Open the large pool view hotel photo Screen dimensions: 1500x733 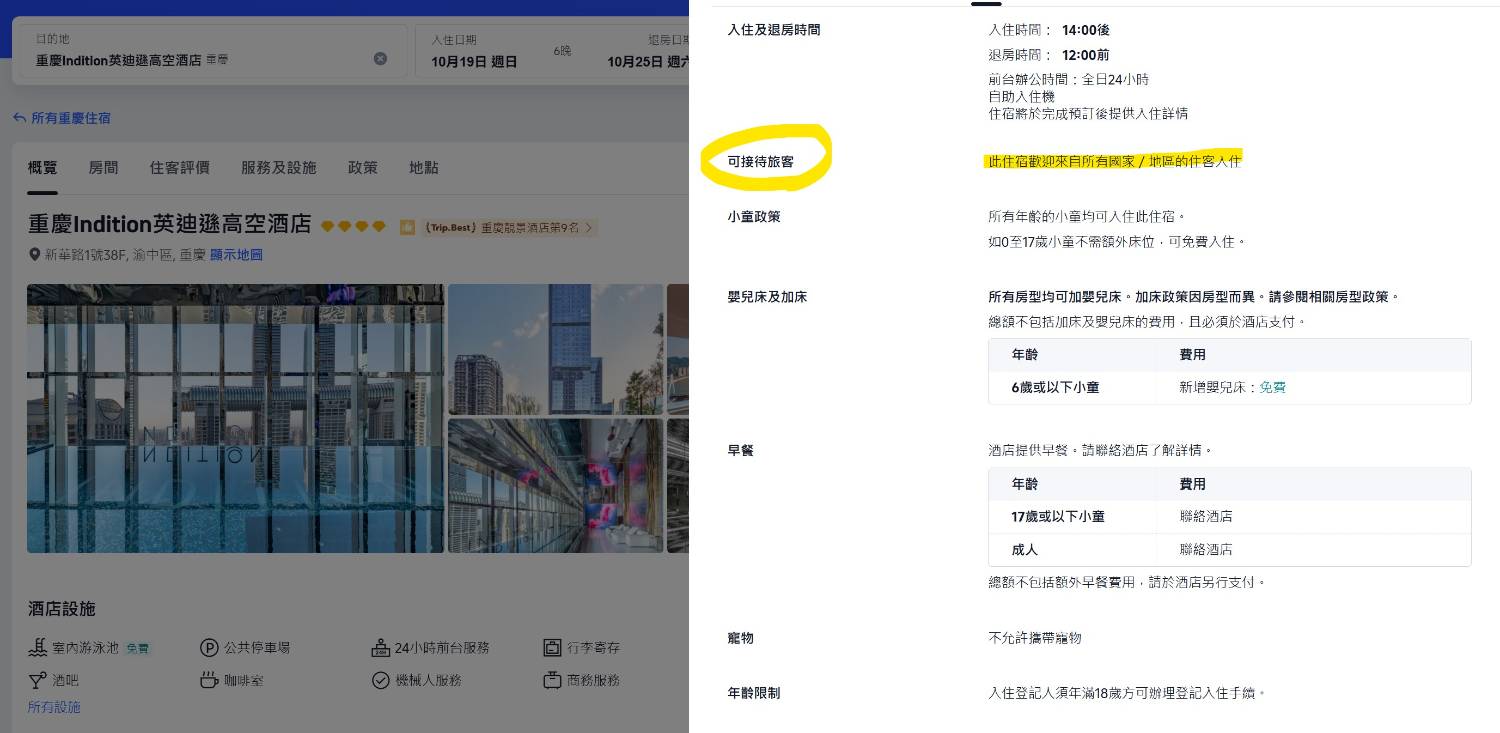[x=235, y=419]
